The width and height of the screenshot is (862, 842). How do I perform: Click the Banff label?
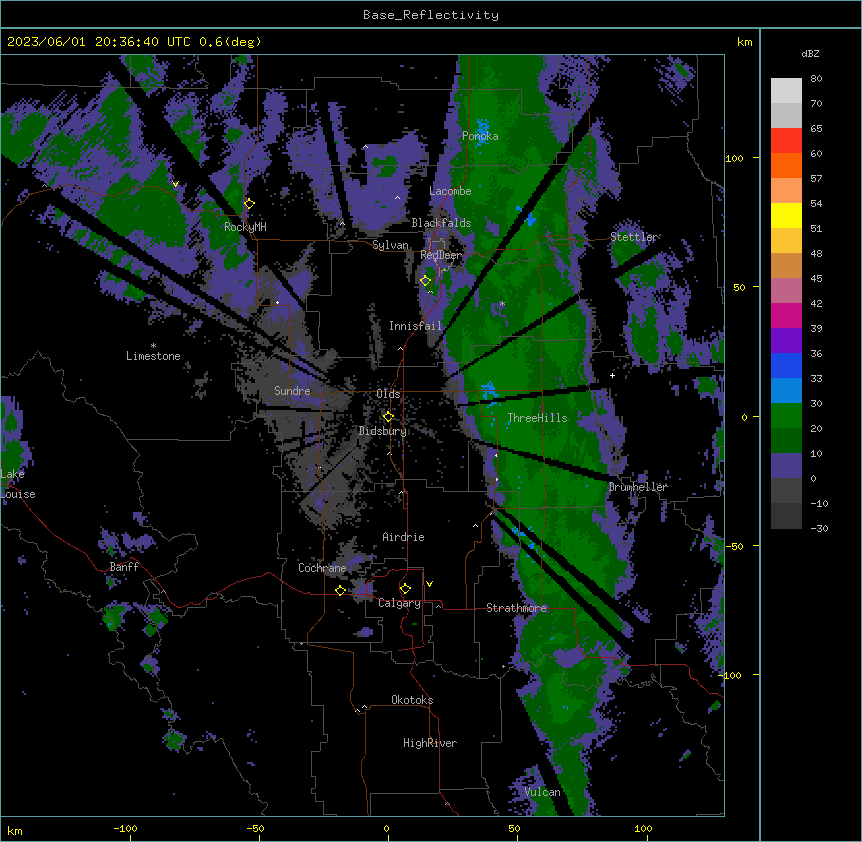[124, 567]
